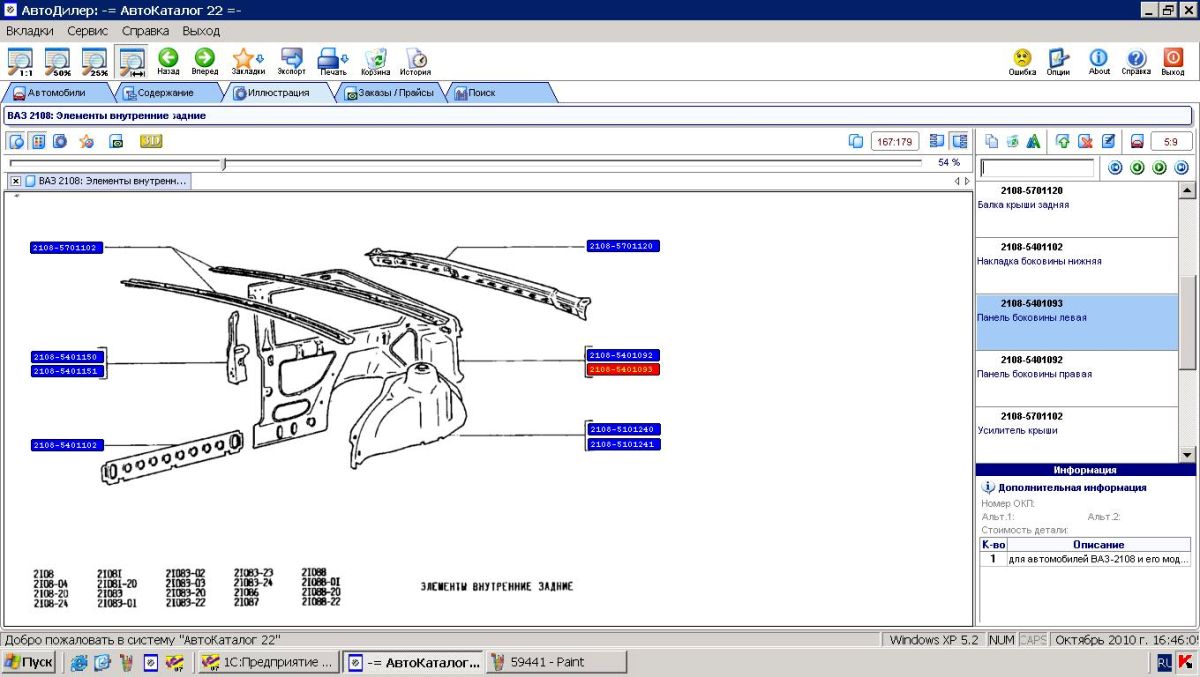Open the Вкладки menu
Image resolution: width=1200 pixels, height=677 pixels.
coord(30,31)
